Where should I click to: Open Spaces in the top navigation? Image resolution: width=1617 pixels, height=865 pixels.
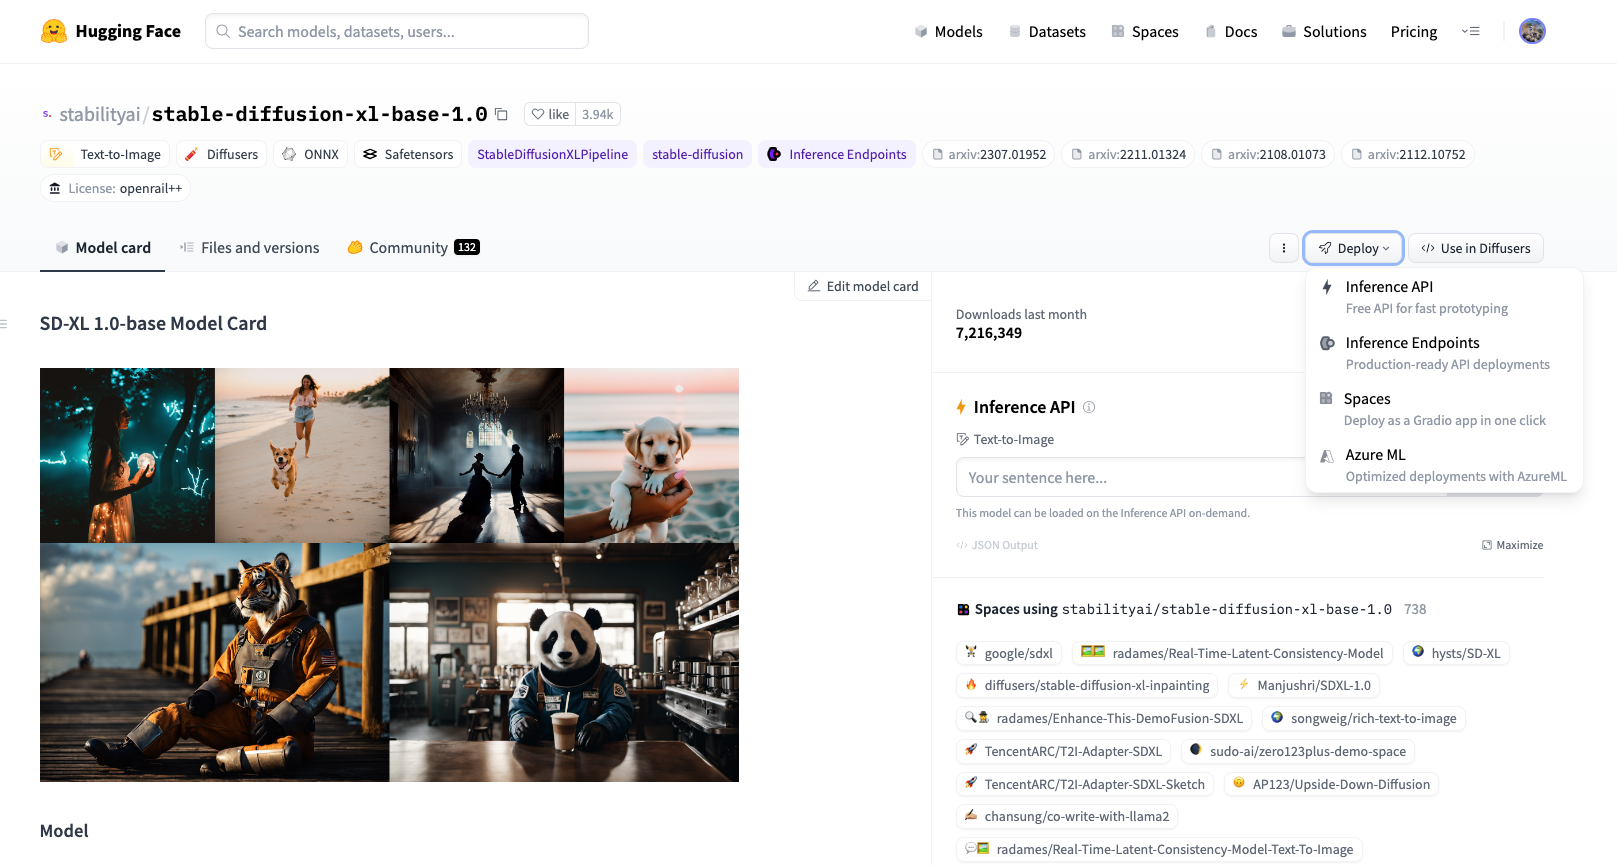[1145, 31]
